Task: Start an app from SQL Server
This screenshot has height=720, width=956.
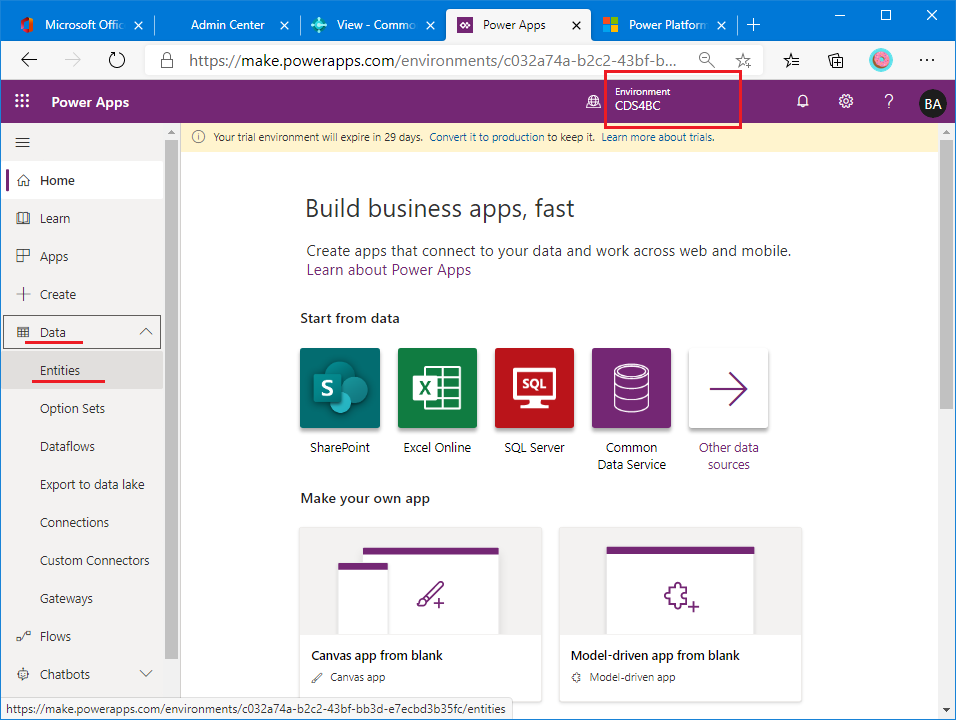Action: [534, 388]
